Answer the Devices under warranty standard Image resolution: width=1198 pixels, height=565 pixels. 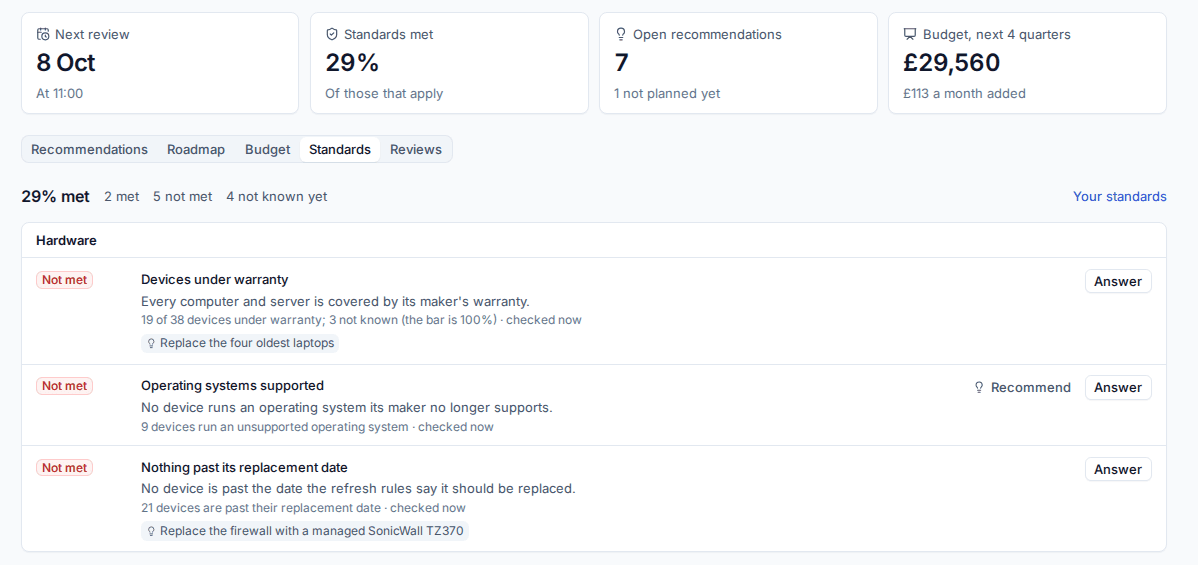pyautogui.click(x=1118, y=281)
